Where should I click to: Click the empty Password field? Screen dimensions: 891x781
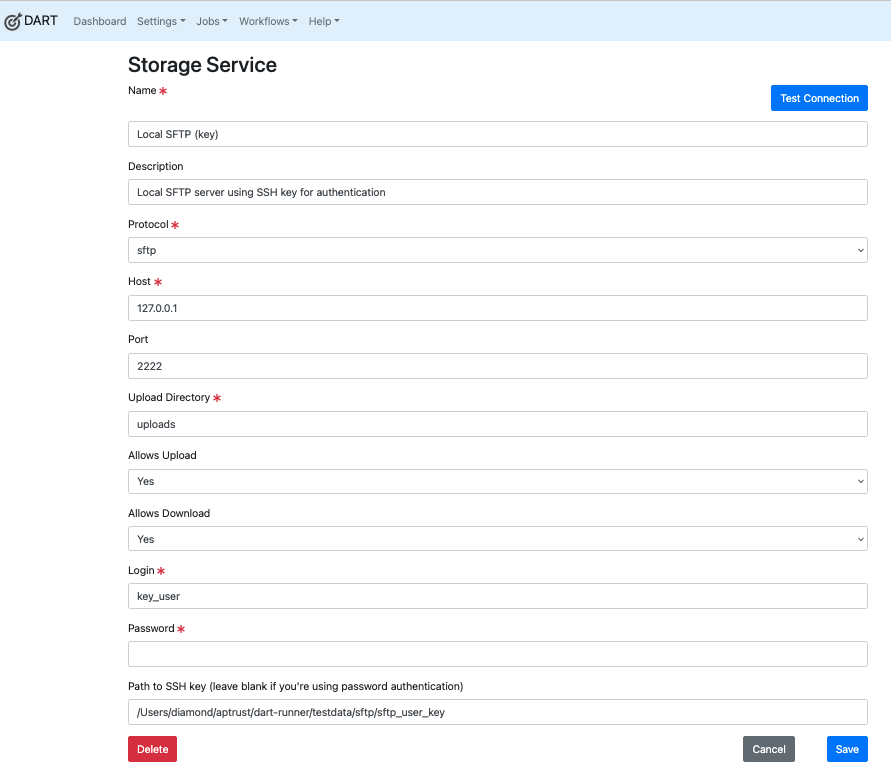(x=497, y=653)
